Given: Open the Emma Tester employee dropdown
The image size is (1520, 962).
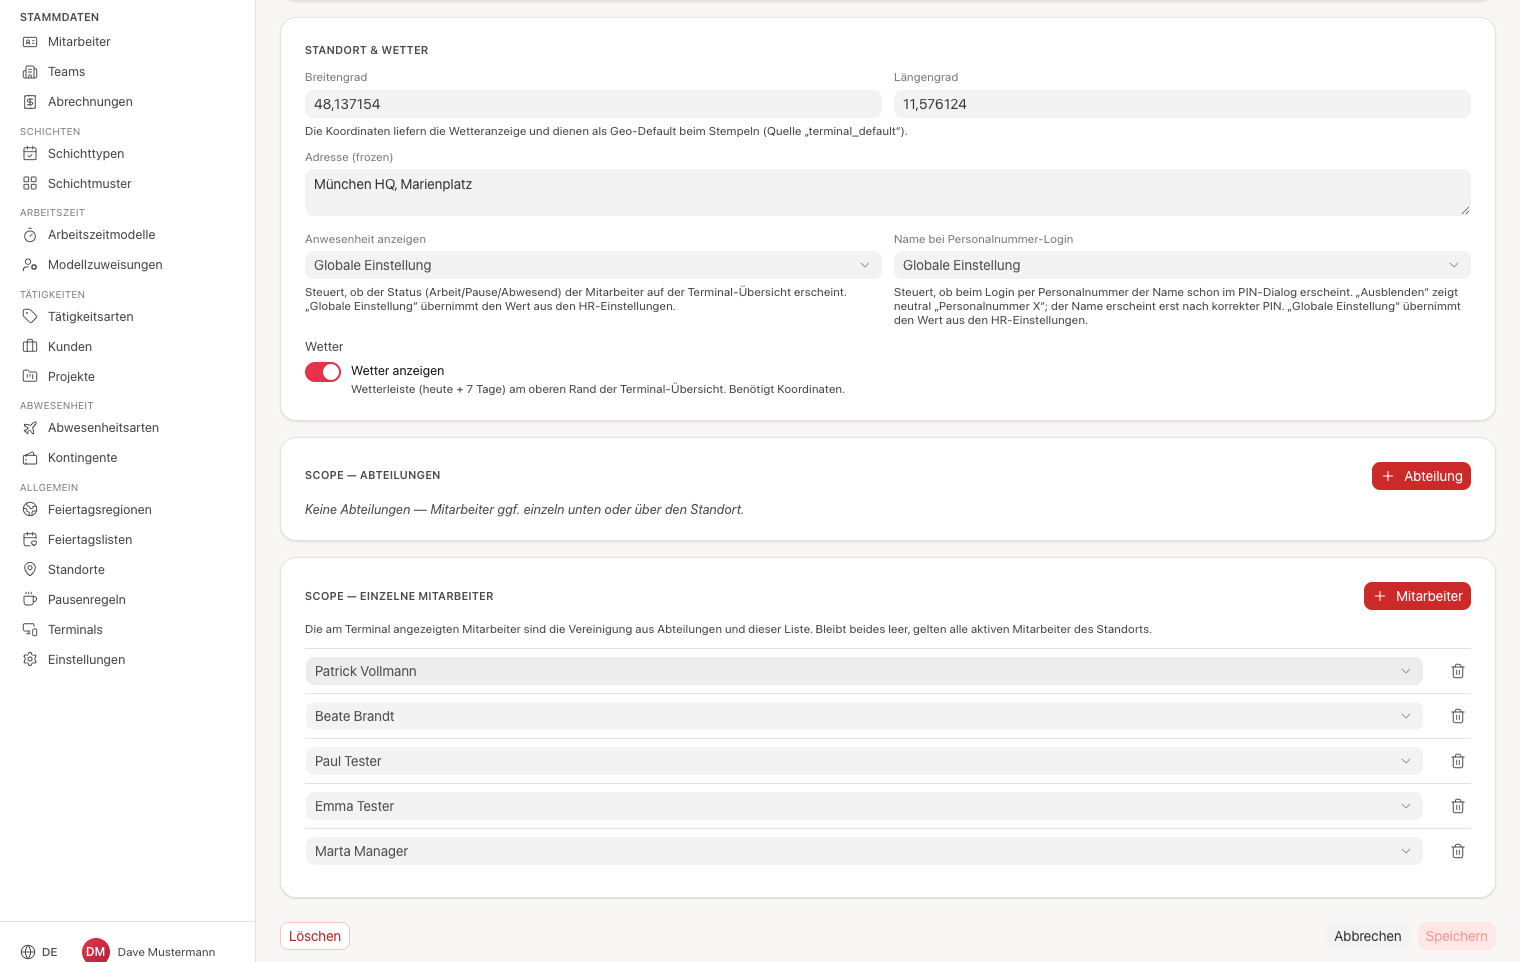Looking at the screenshot, I should [864, 806].
